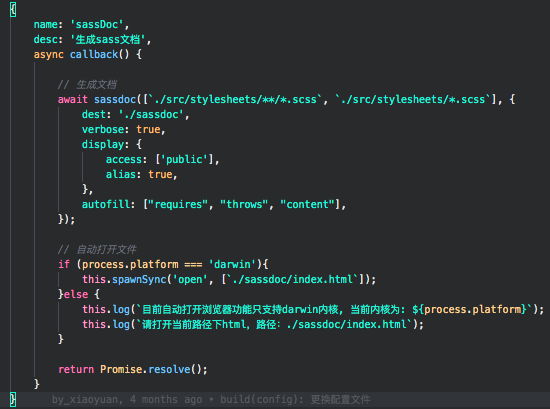
Task: Click the await keyword
Action: tap(73, 100)
